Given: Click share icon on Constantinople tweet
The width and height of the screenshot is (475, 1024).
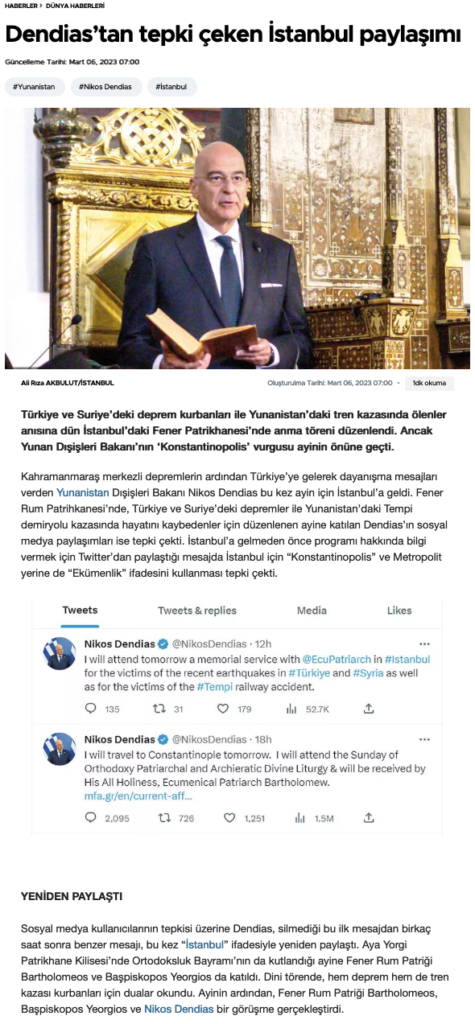Looking at the screenshot, I should point(369,817).
